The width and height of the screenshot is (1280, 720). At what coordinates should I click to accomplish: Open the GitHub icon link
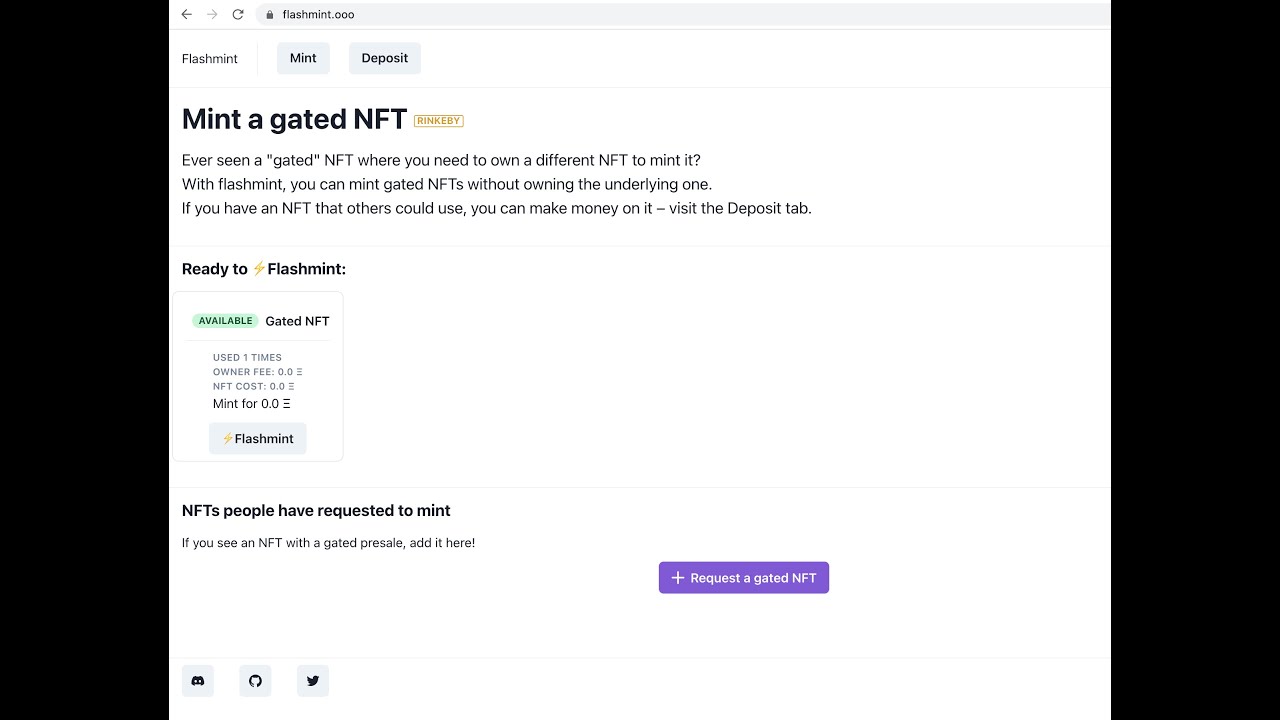pyautogui.click(x=255, y=681)
